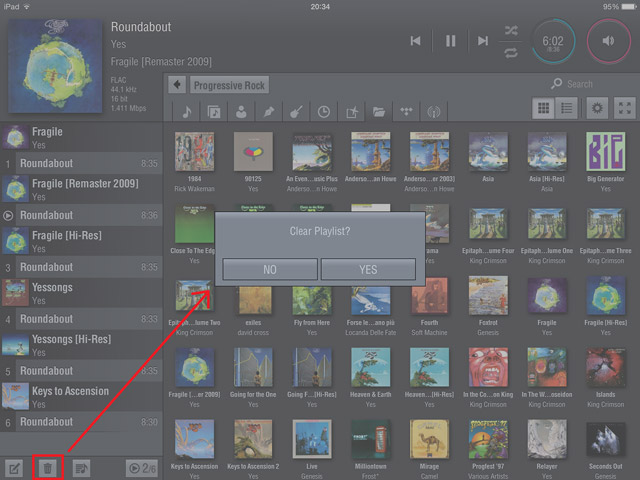Open the settings gear icon
This screenshot has width=640, height=480.
[598, 109]
